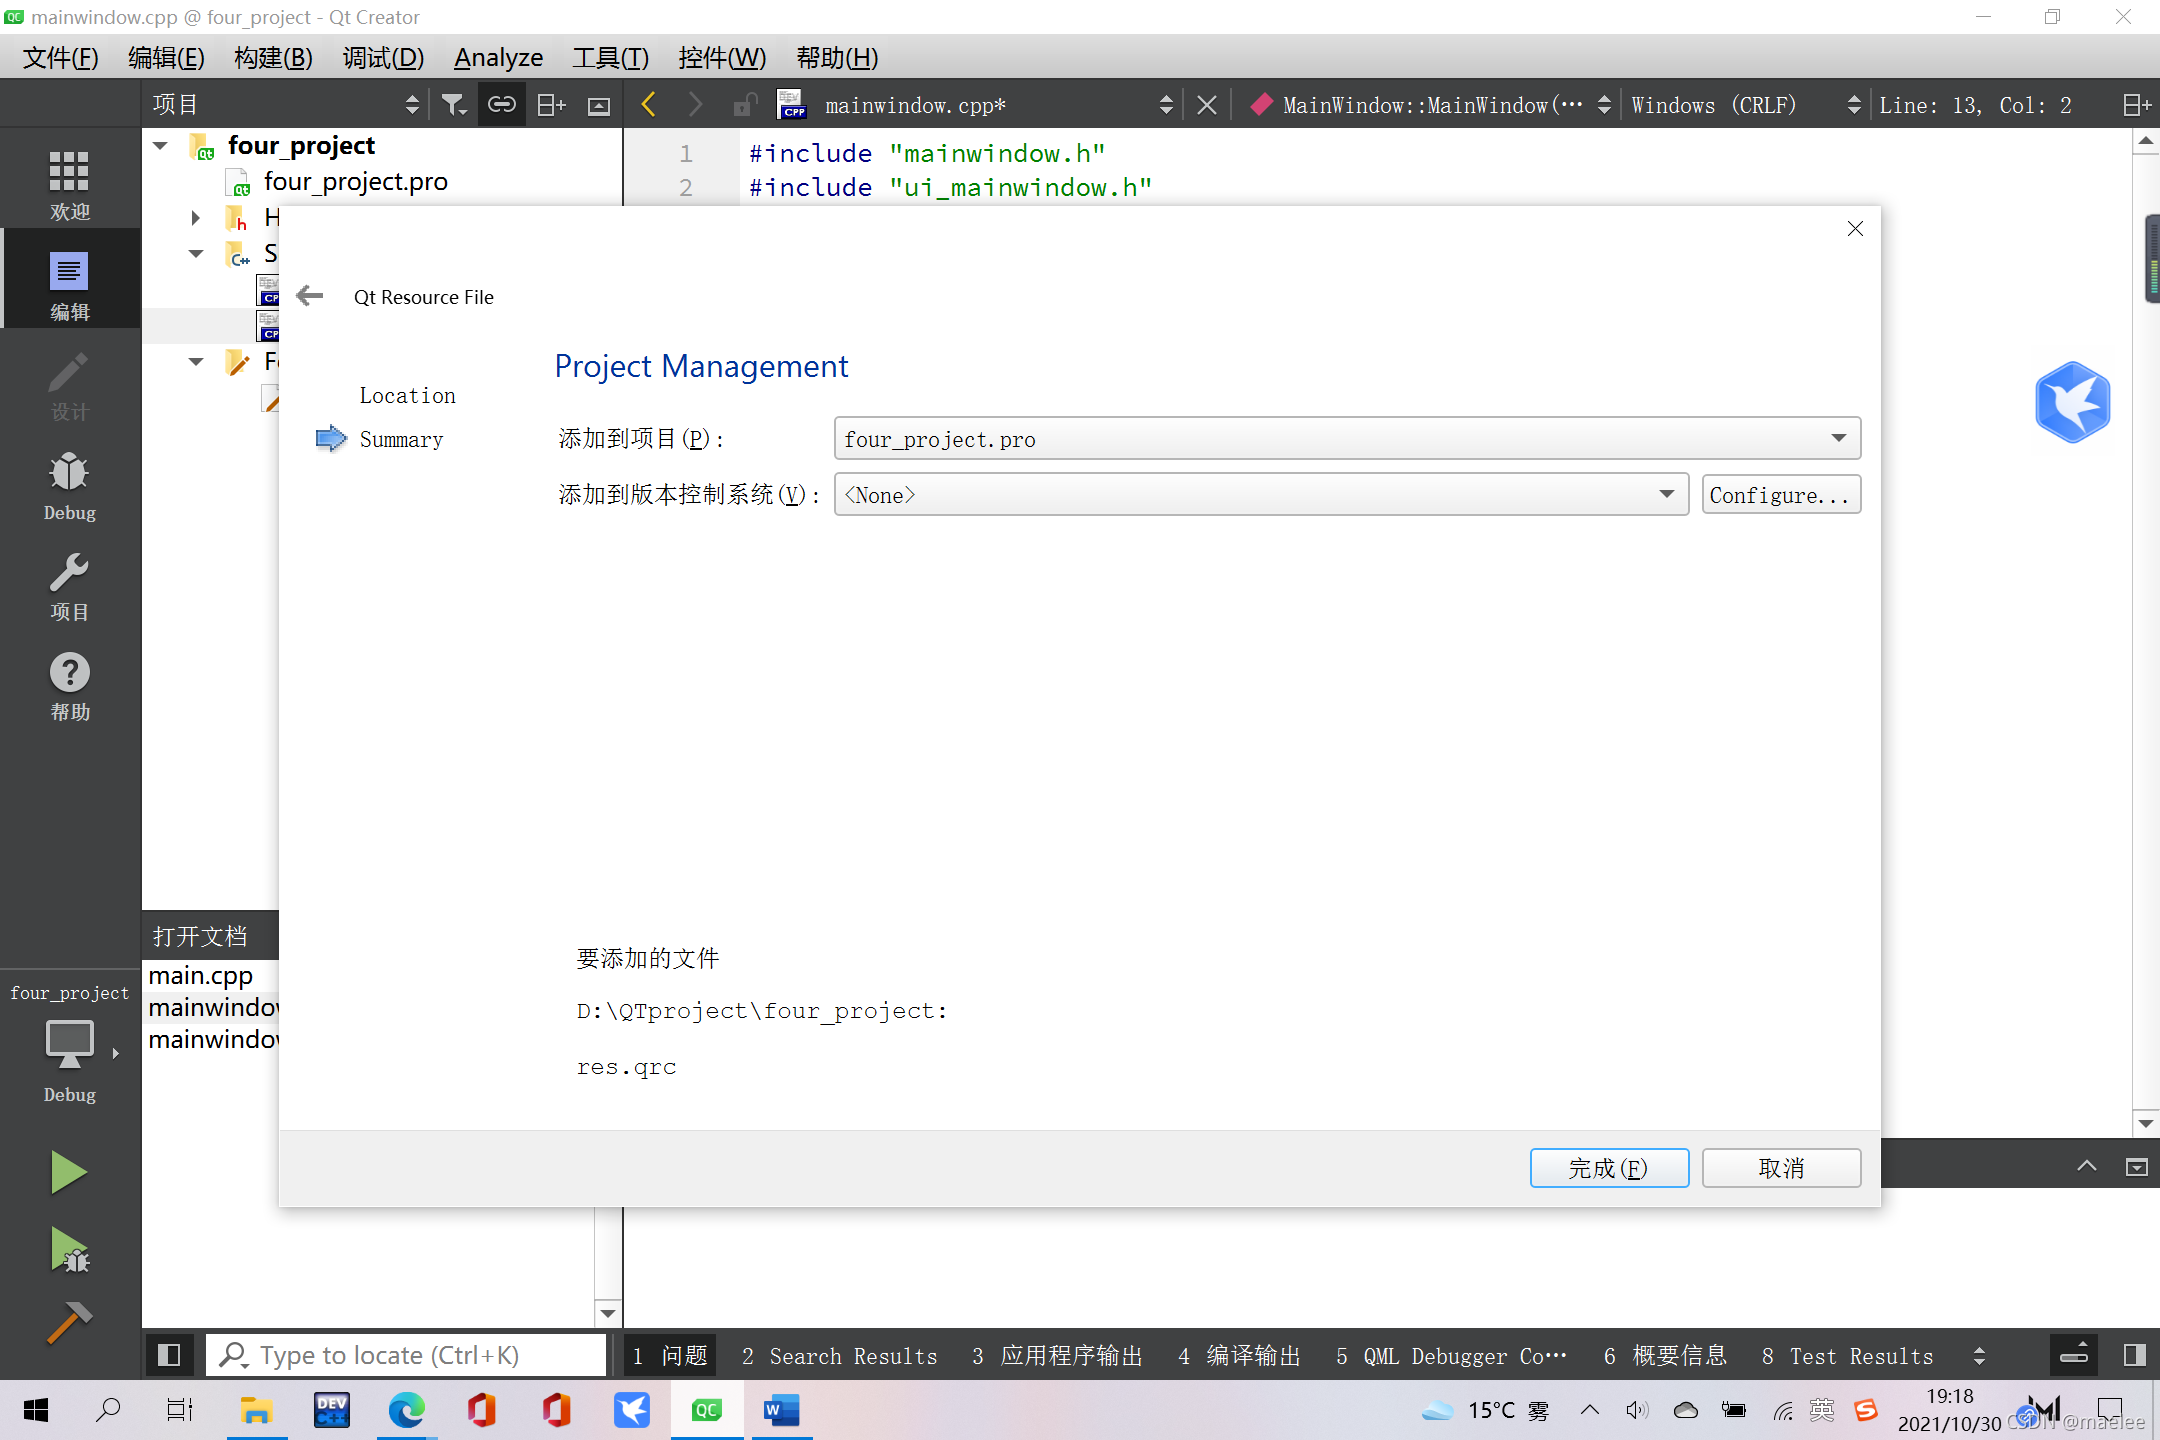
Task: Start debugging with run-bug icon
Action: (68, 1250)
